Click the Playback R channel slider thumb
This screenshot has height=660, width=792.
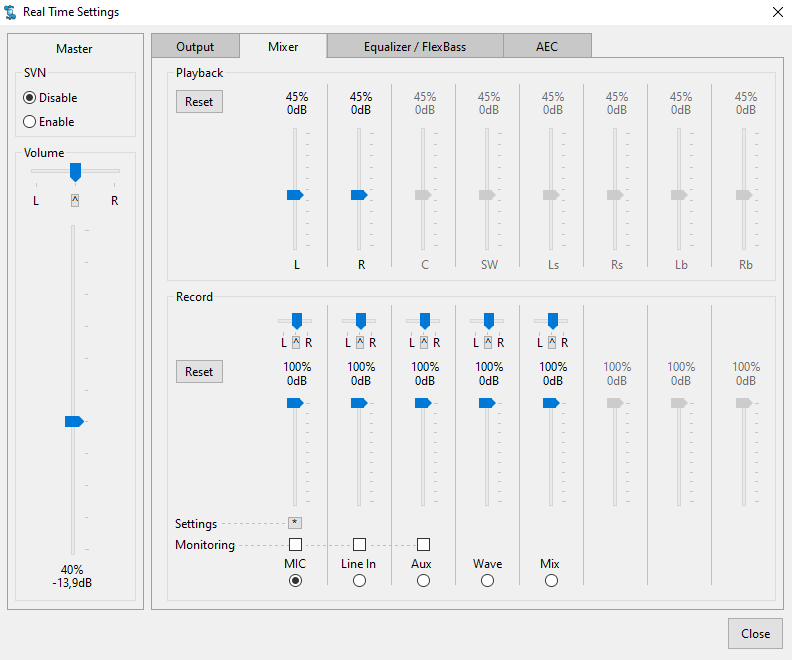click(x=359, y=195)
